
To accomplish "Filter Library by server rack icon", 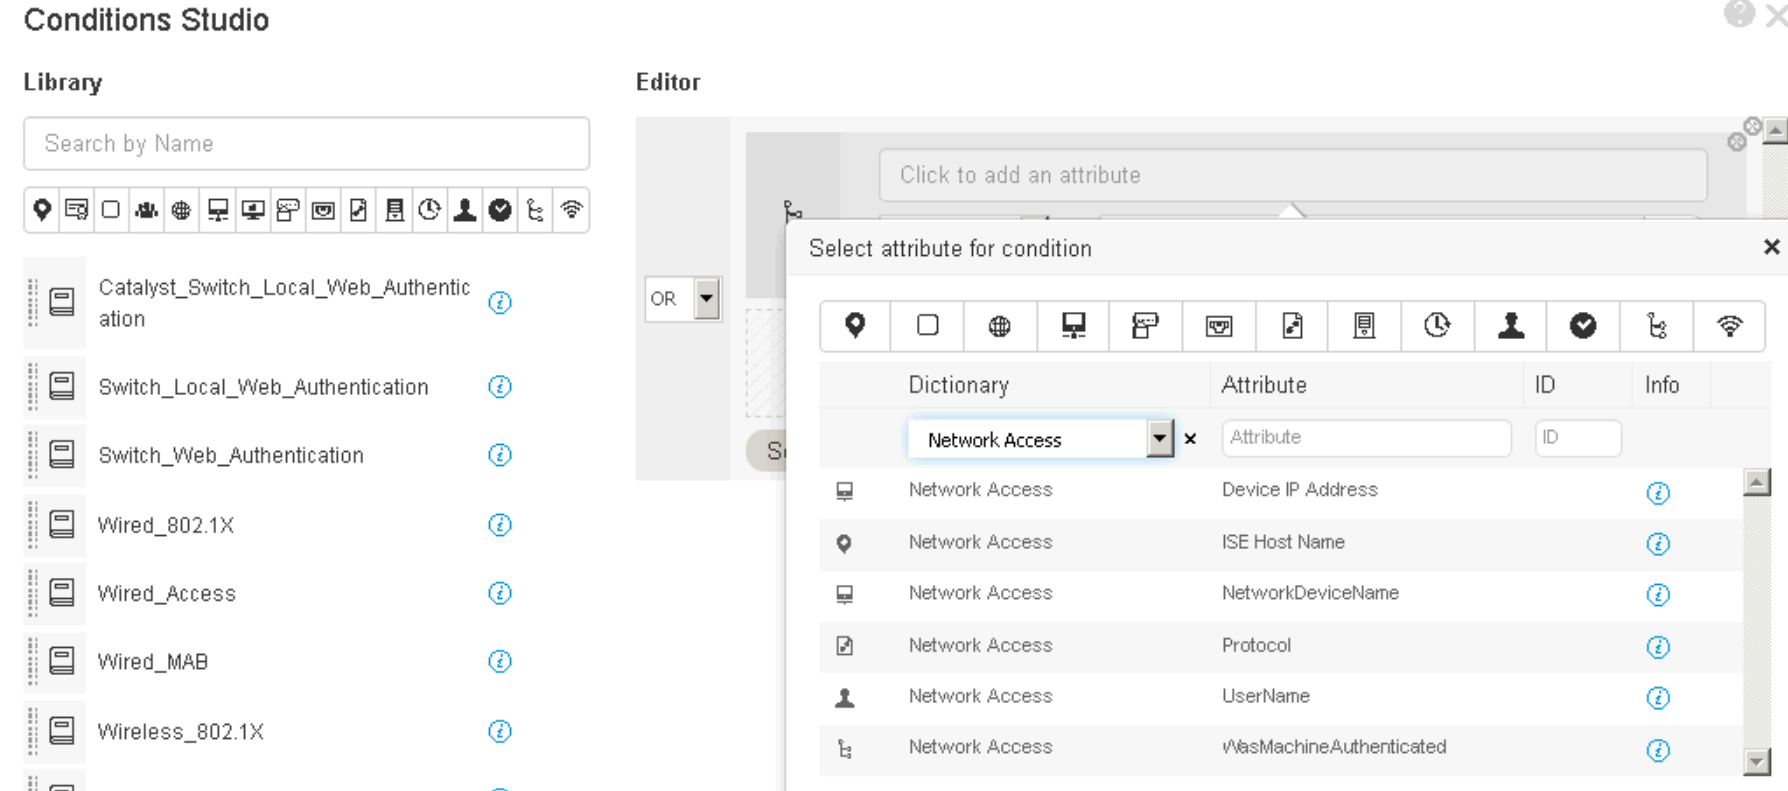I will point(394,210).
